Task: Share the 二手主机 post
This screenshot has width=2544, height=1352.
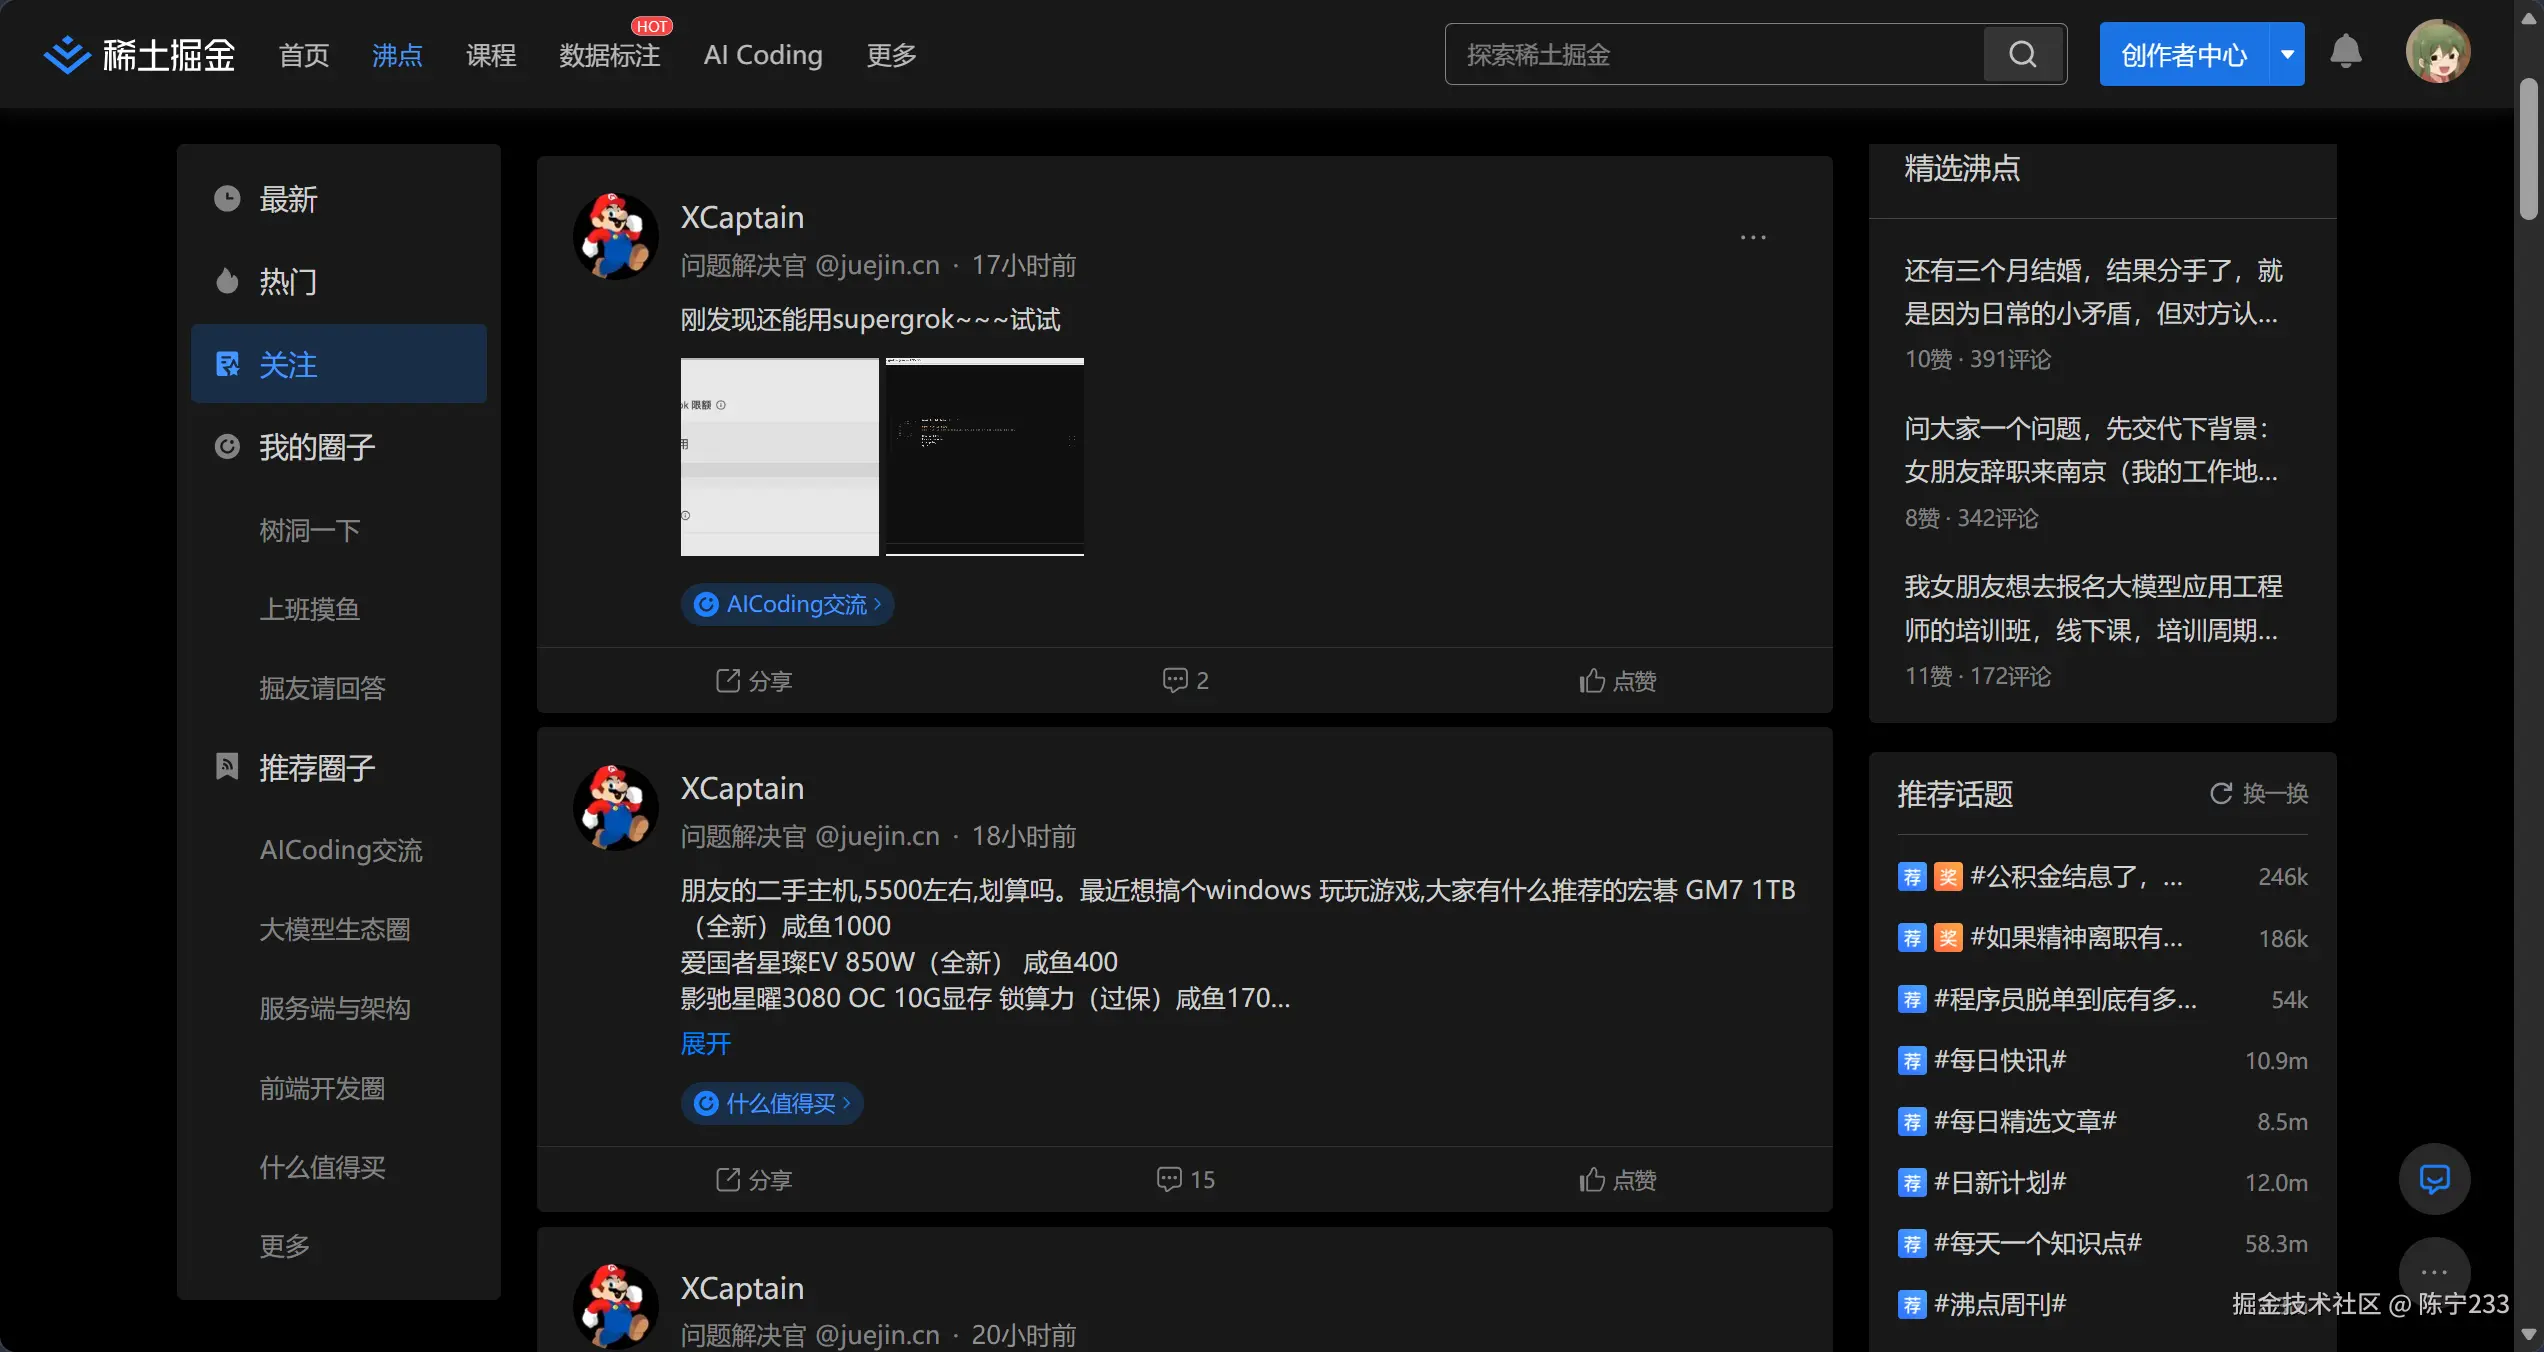Action: 754,1180
